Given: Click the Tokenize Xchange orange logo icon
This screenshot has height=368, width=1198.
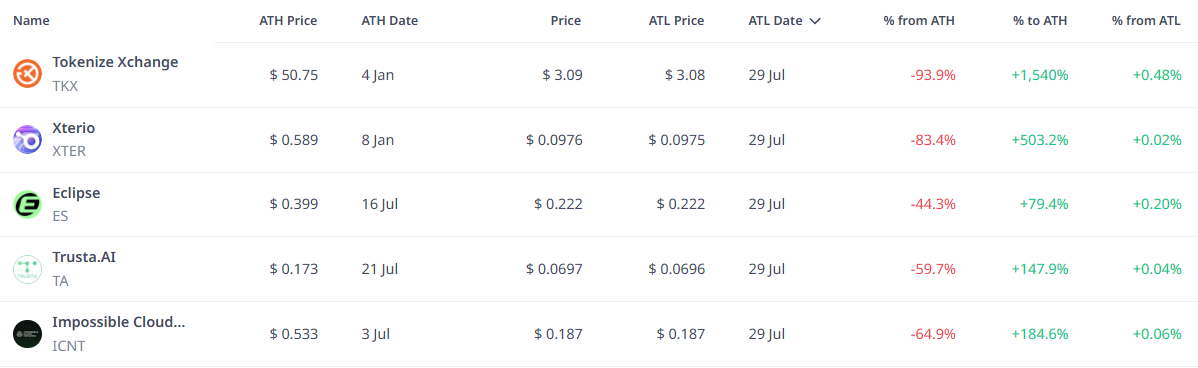Looking at the screenshot, I should click(x=28, y=74).
